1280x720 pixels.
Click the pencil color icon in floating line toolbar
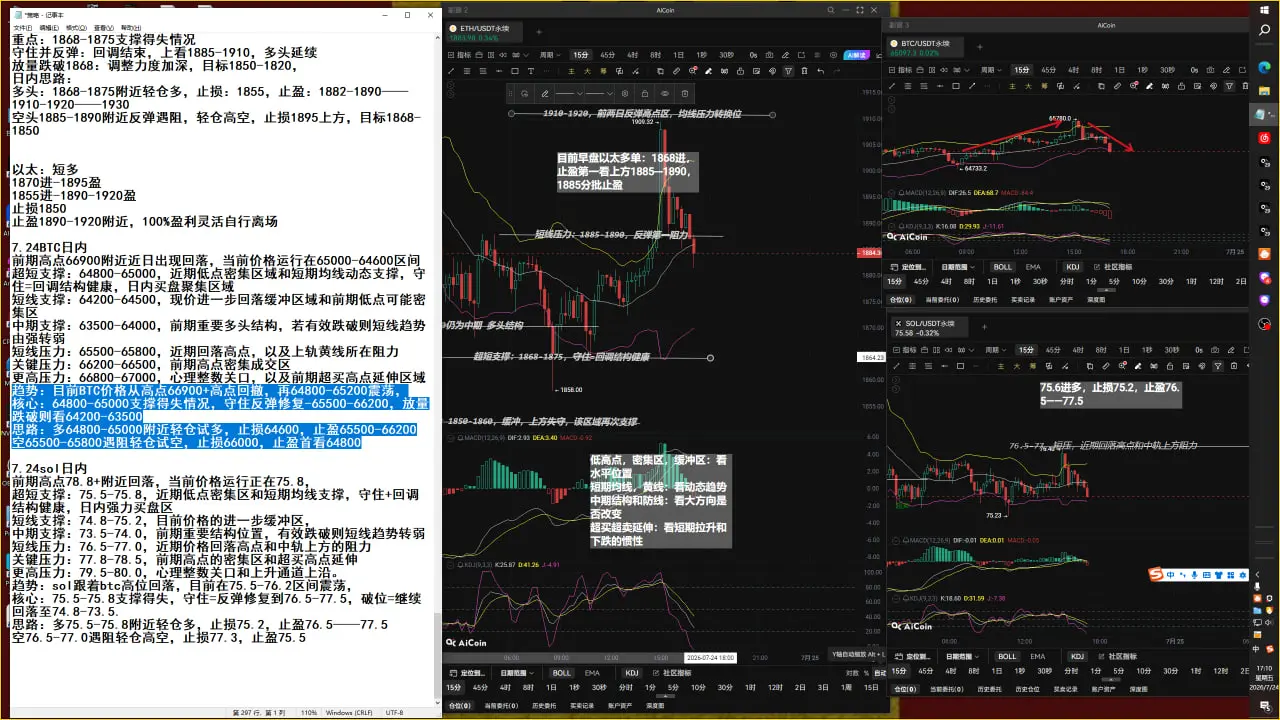(545, 93)
